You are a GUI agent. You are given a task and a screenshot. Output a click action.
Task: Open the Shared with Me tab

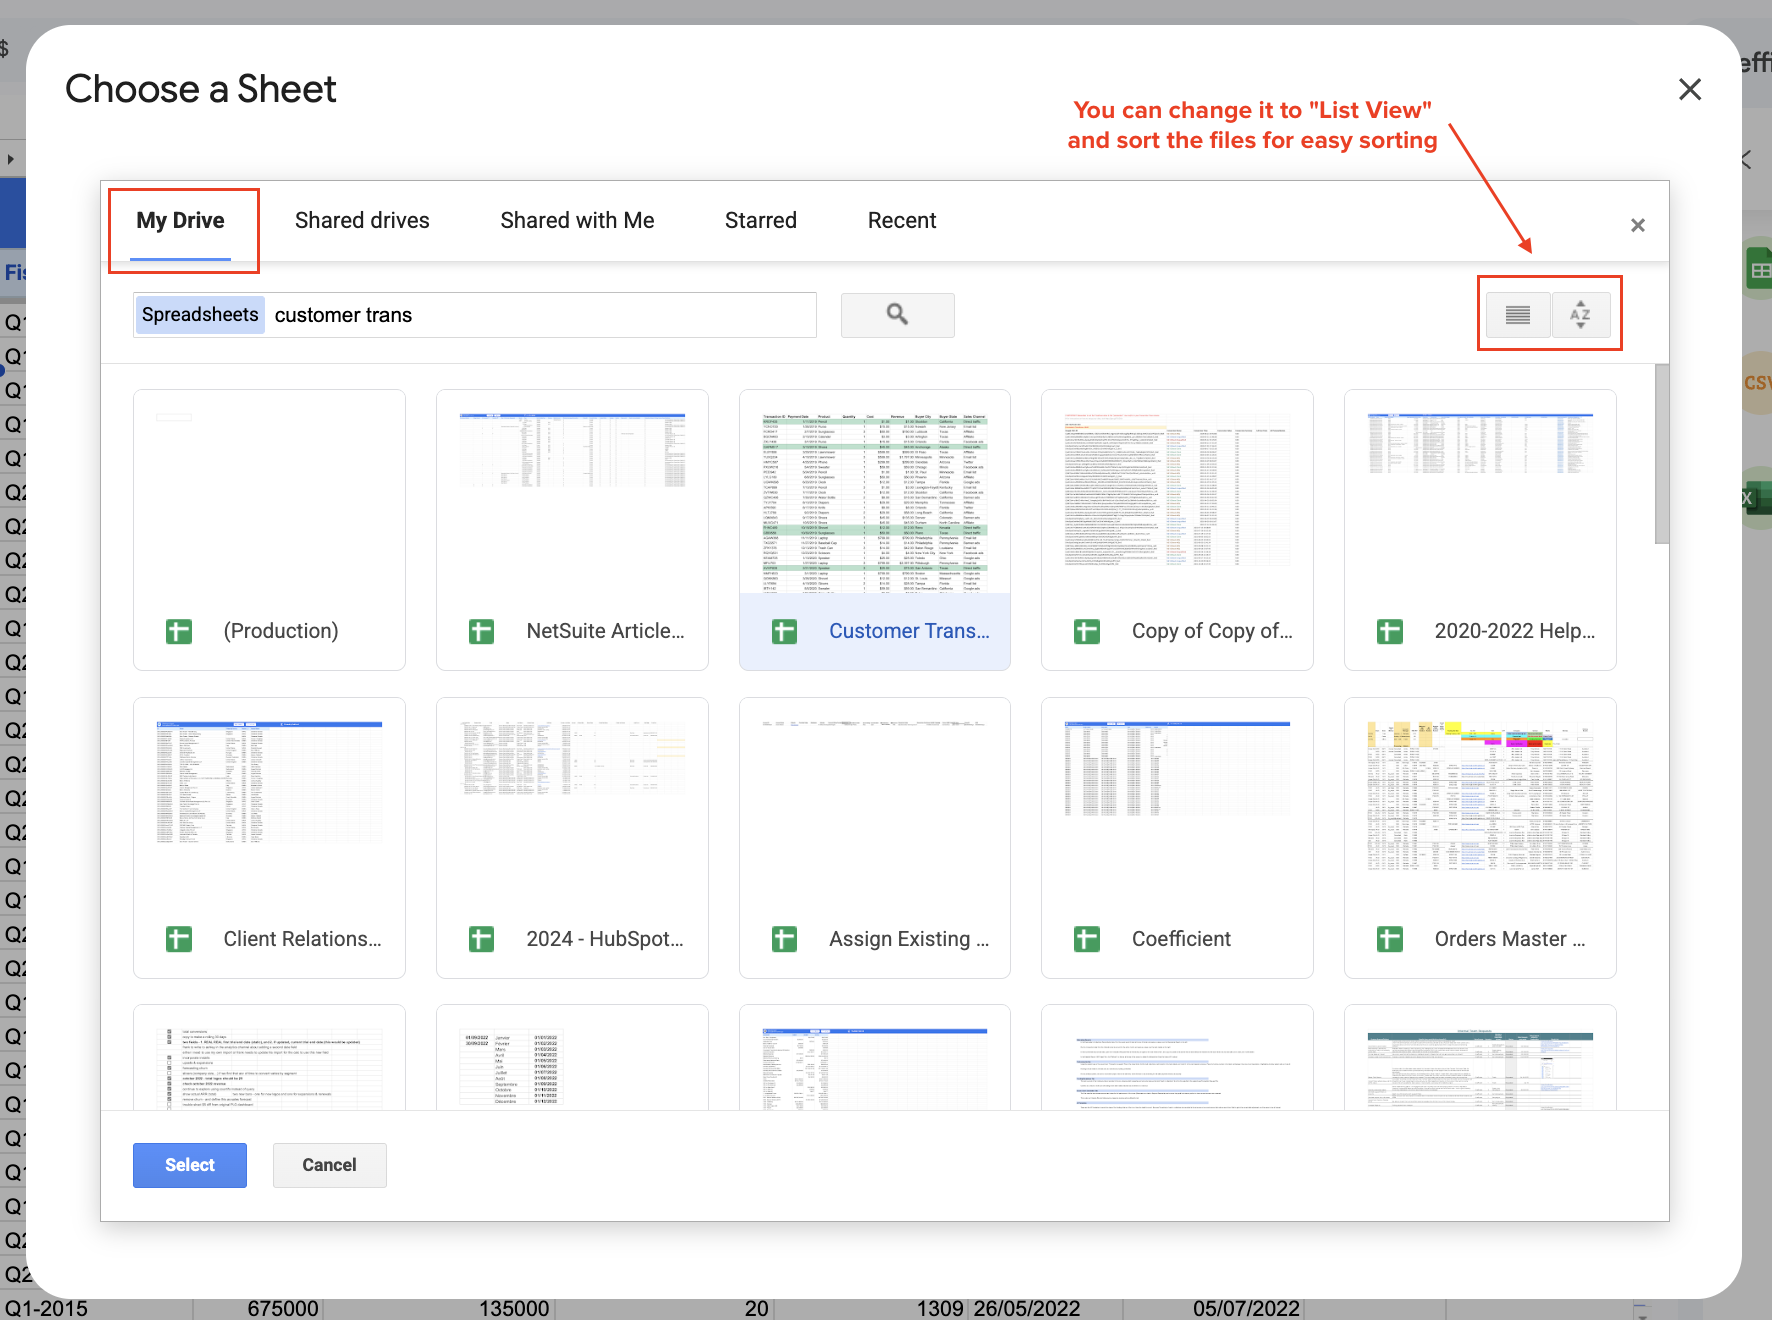[x=577, y=221]
